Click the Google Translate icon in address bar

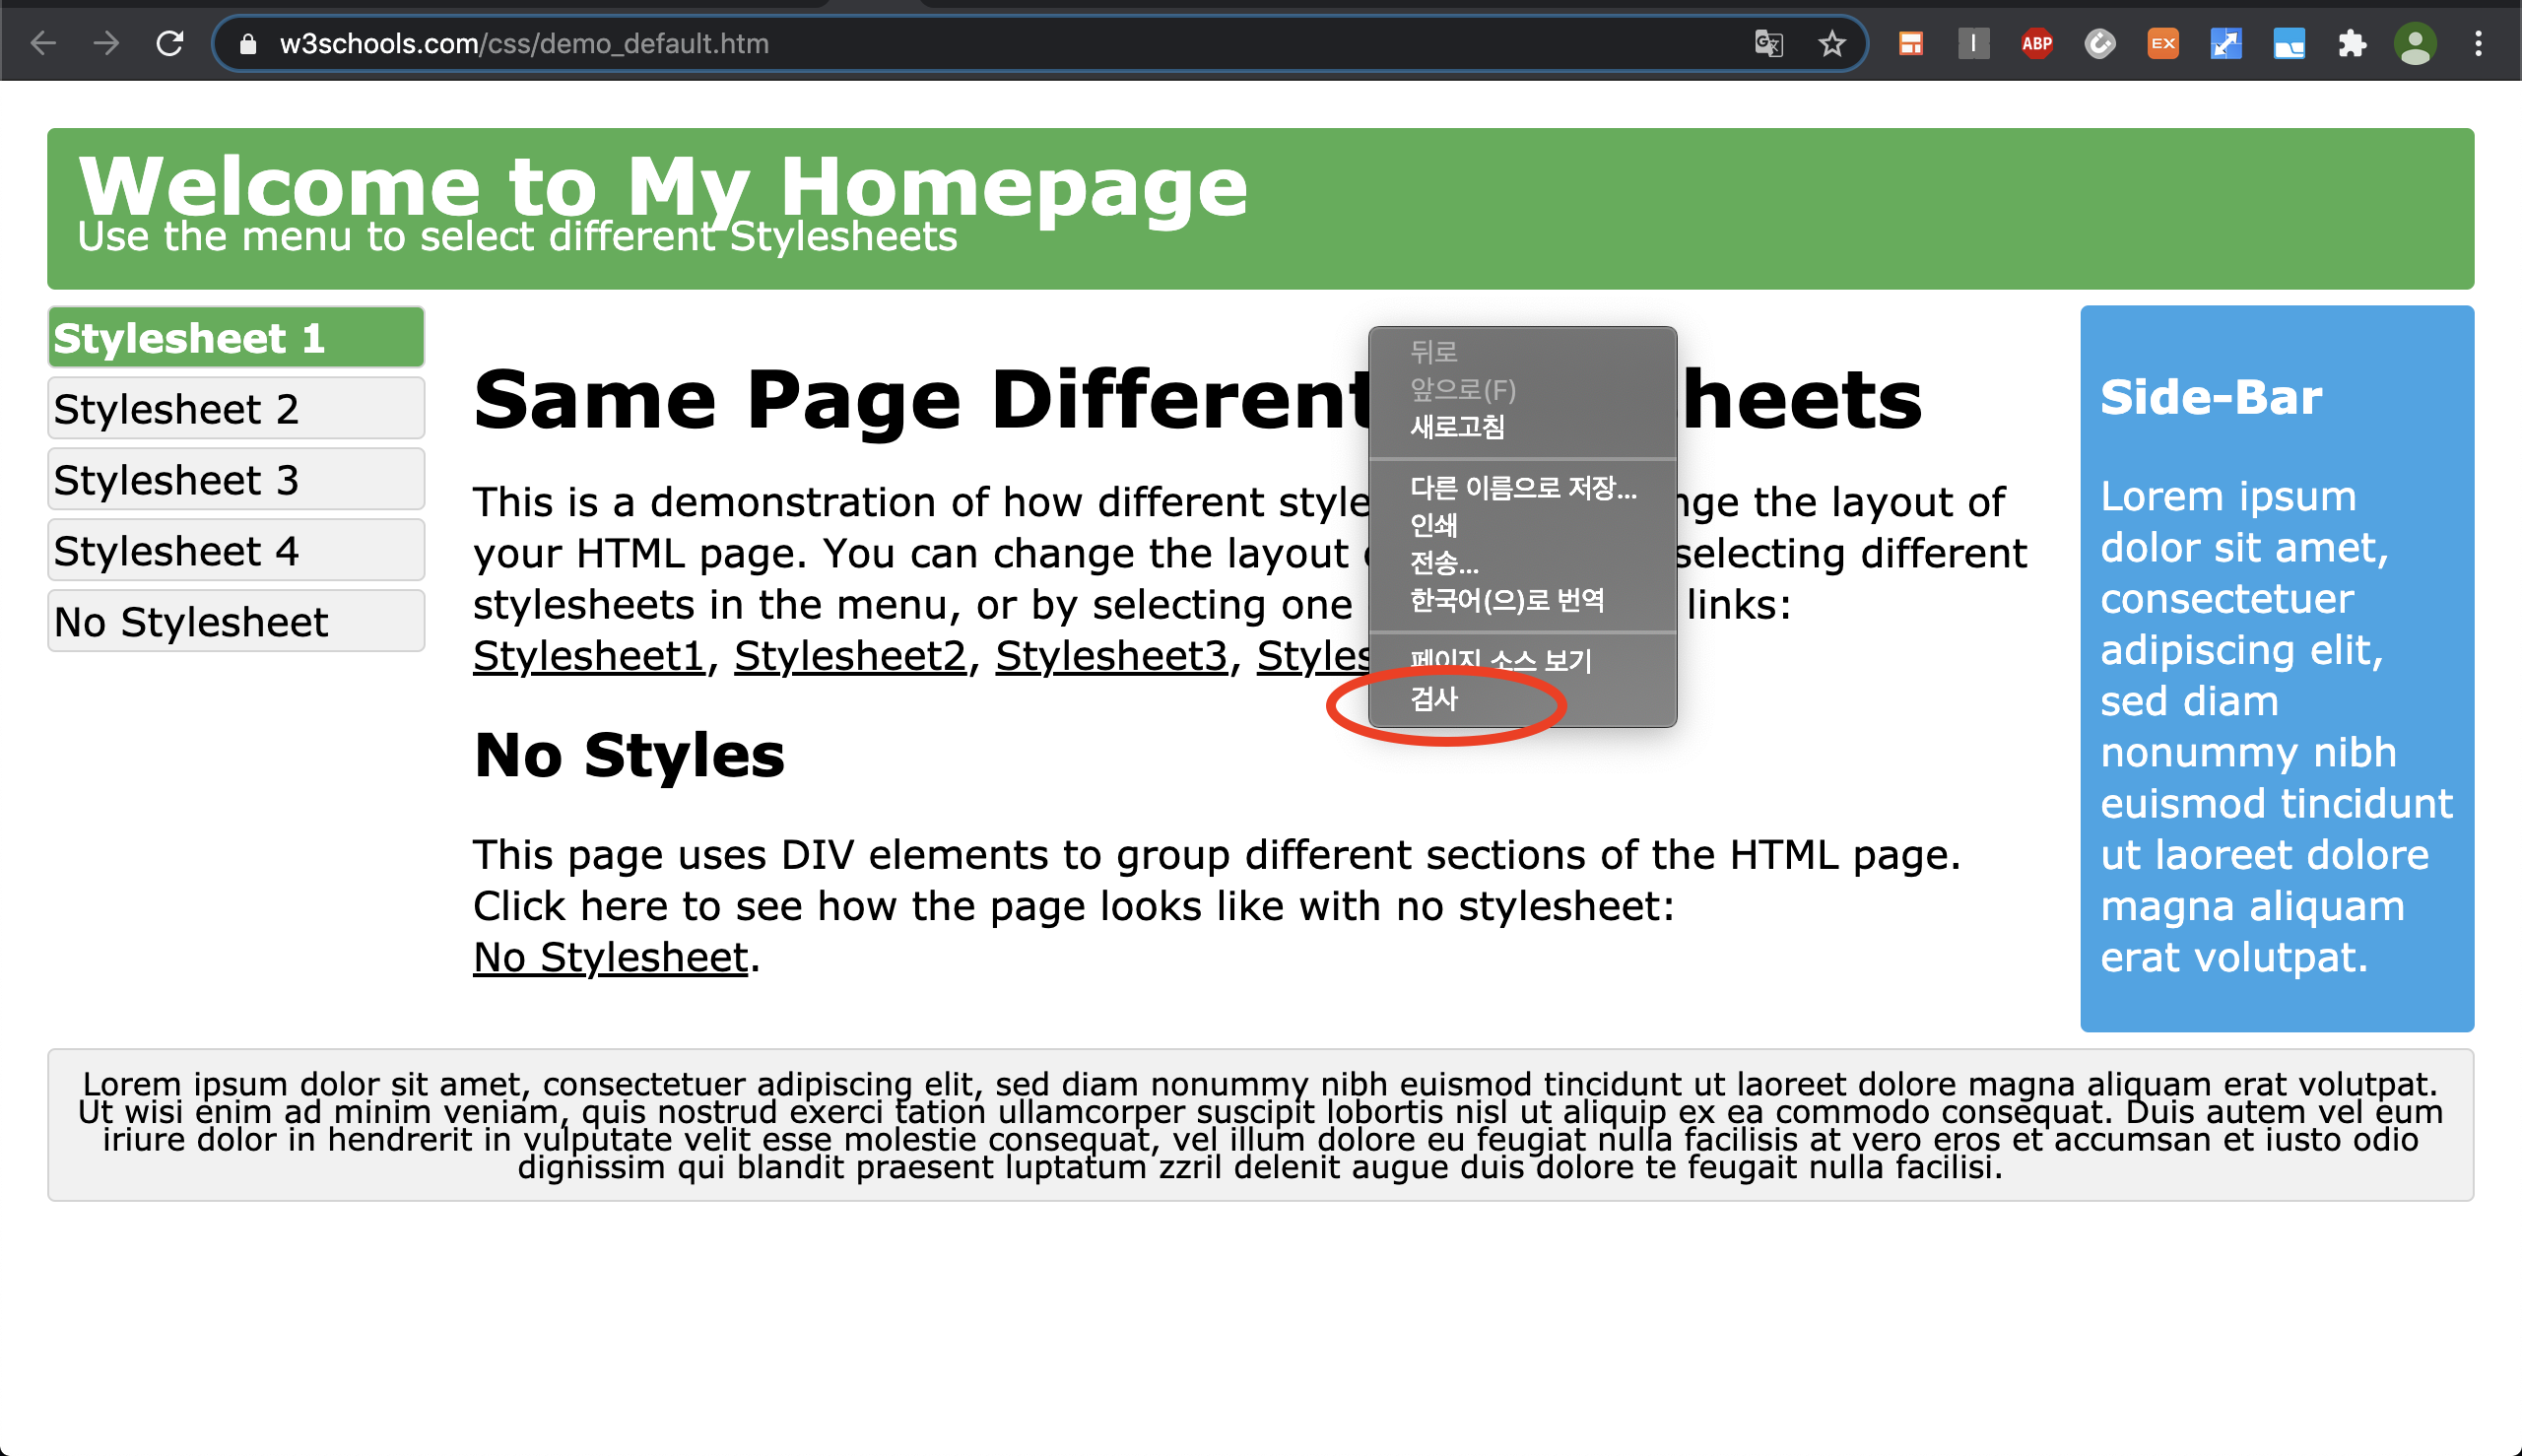point(1768,44)
